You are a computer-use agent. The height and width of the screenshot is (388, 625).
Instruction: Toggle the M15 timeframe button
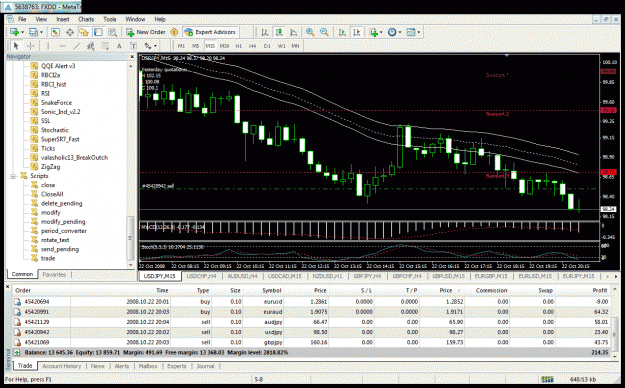coord(210,46)
